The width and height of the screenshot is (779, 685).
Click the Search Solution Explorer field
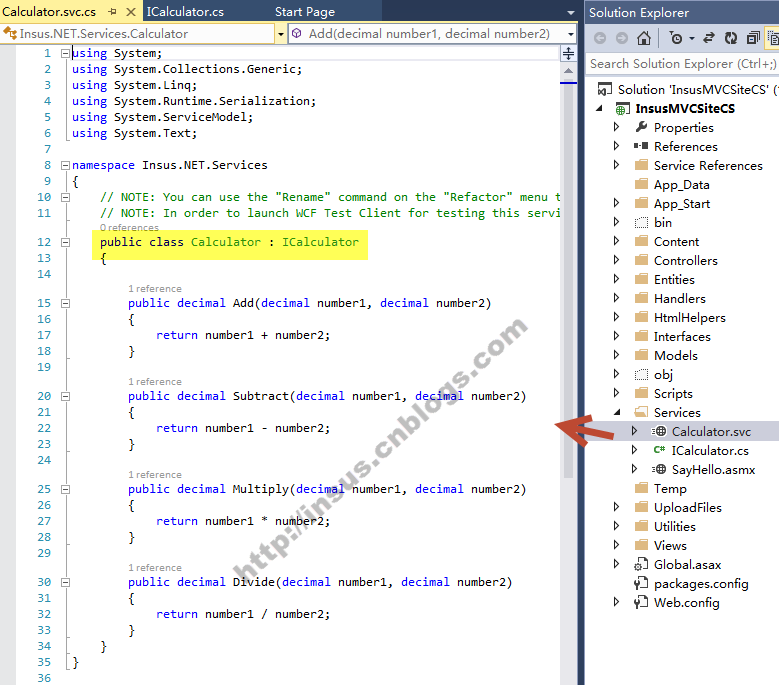tap(682, 64)
